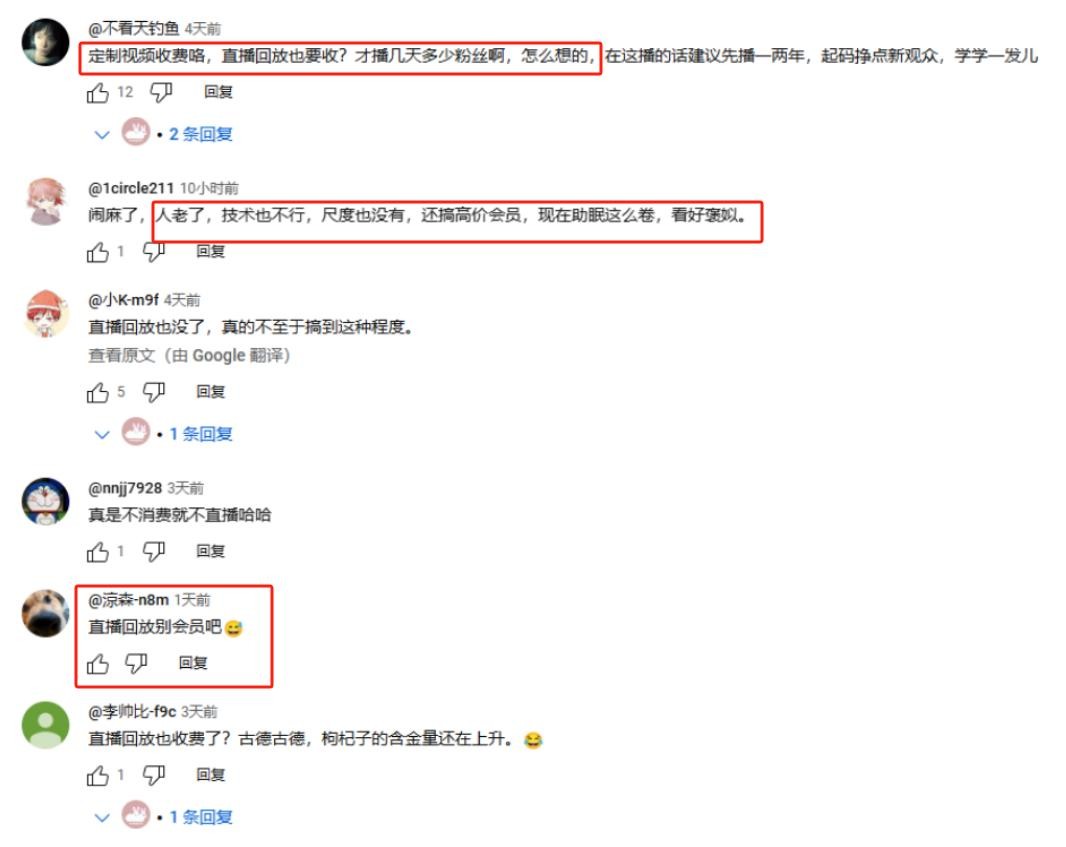The width and height of the screenshot is (1066, 847).
Task: Like the comment by @nnjj7928
Action: pos(98,552)
